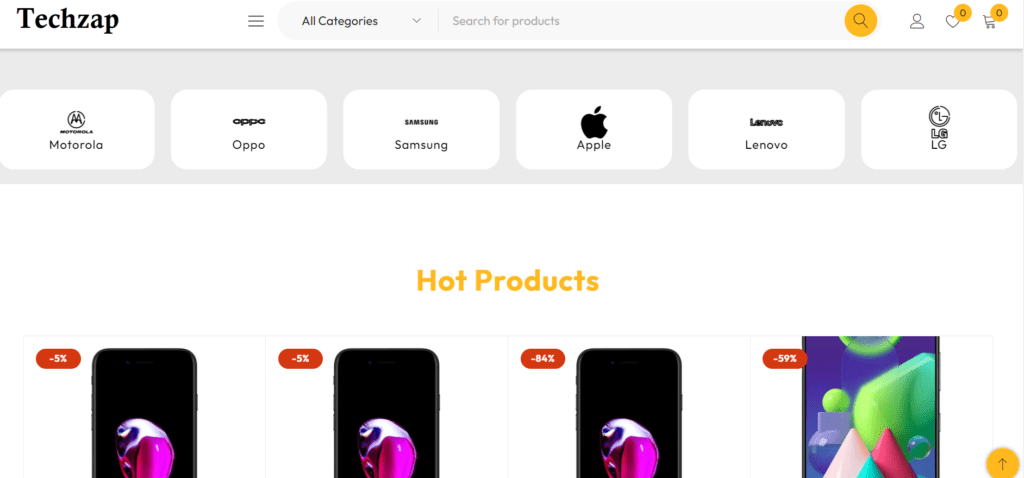Click the back-to-top arrow button
This screenshot has width=1024, height=478.
pos(1002,463)
